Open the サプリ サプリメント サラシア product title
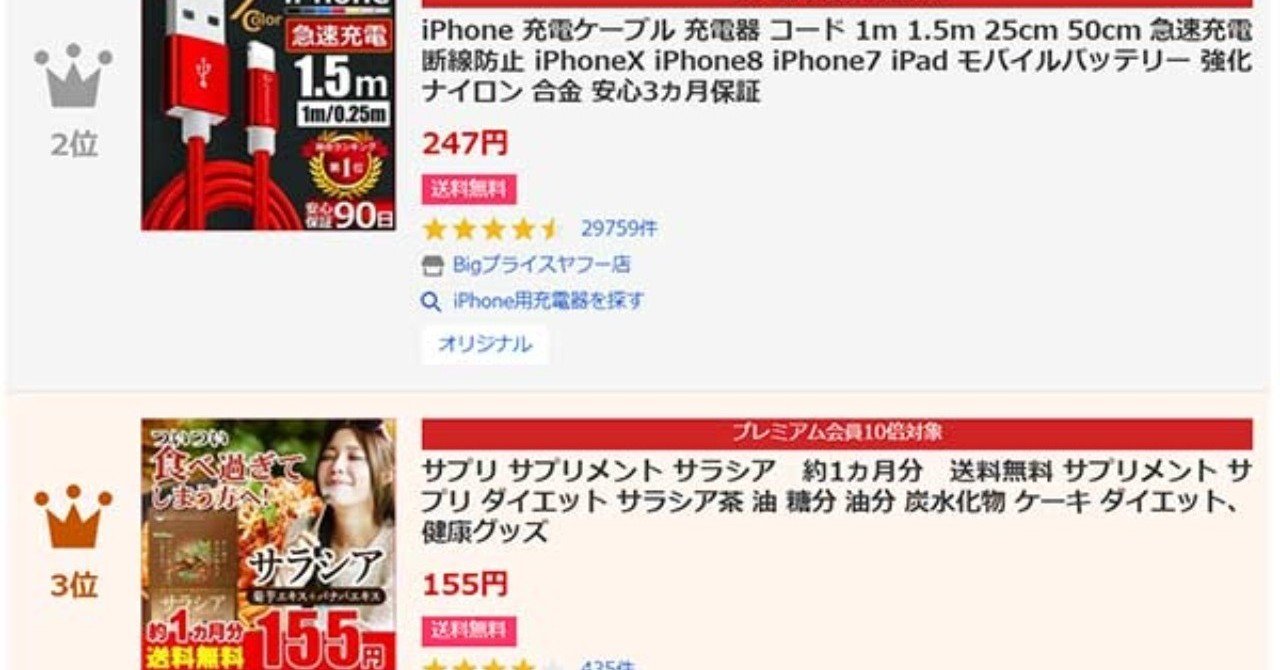Screen dimensions: 1280x670 tap(836, 500)
